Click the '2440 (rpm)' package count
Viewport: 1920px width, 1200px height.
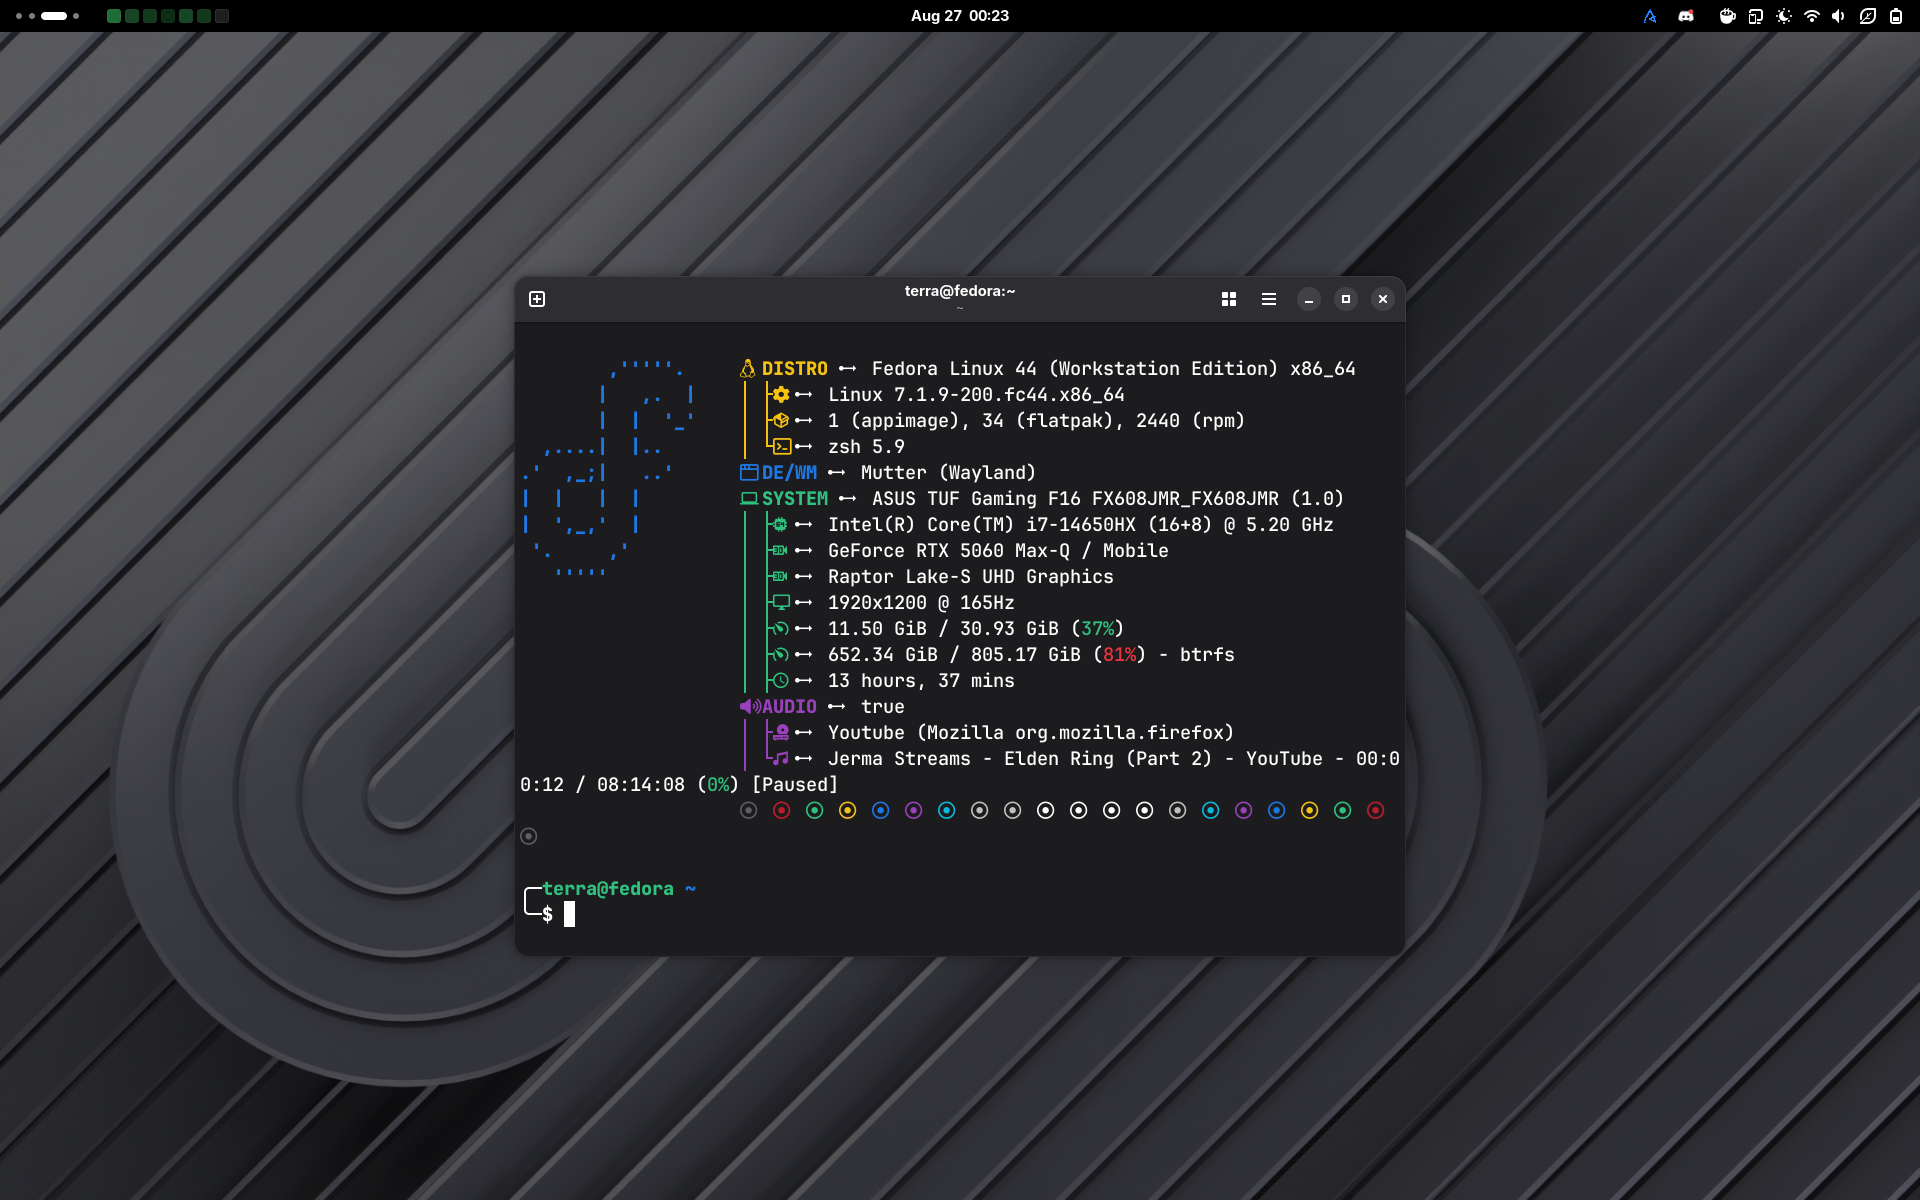1190,420
